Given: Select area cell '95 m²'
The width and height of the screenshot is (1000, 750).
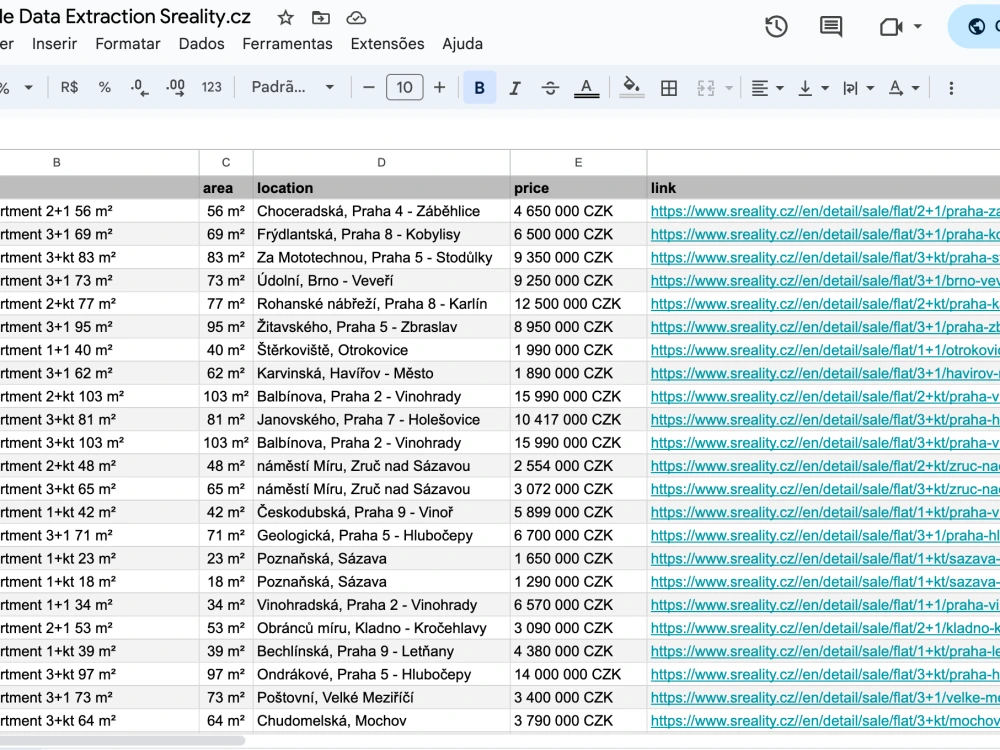Looking at the screenshot, I should (226, 327).
